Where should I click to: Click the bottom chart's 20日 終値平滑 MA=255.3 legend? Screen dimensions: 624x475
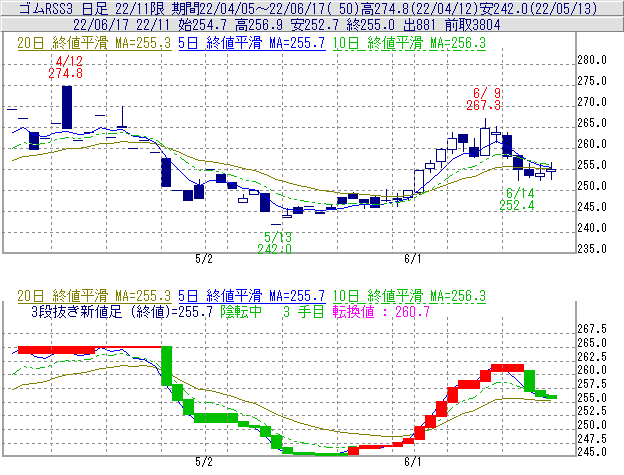pos(94,296)
